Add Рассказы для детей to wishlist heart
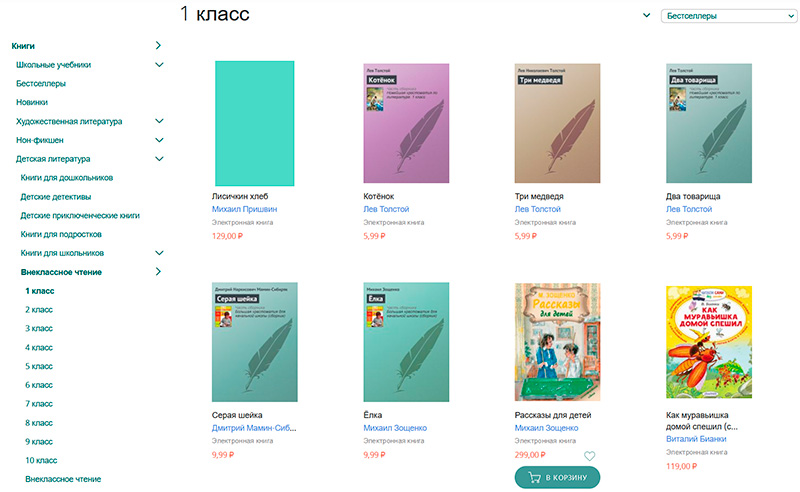Screen dimensions: 800x492 point(589,457)
